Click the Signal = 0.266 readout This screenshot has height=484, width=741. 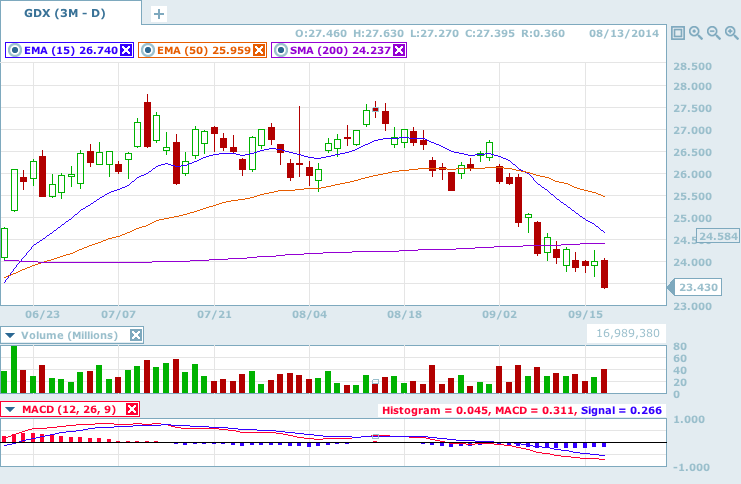pyautogui.click(x=621, y=410)
